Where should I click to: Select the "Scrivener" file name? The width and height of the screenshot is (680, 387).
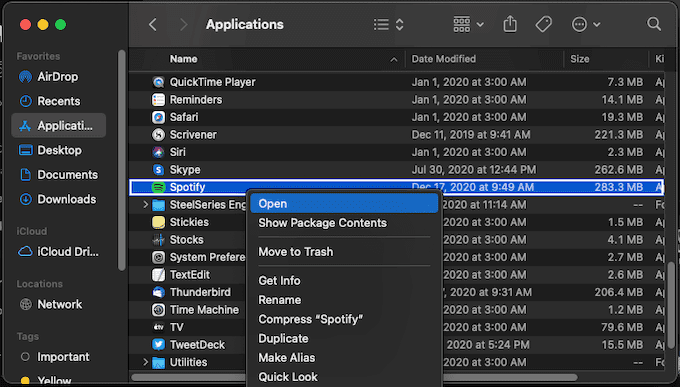(x=193, y=134)
